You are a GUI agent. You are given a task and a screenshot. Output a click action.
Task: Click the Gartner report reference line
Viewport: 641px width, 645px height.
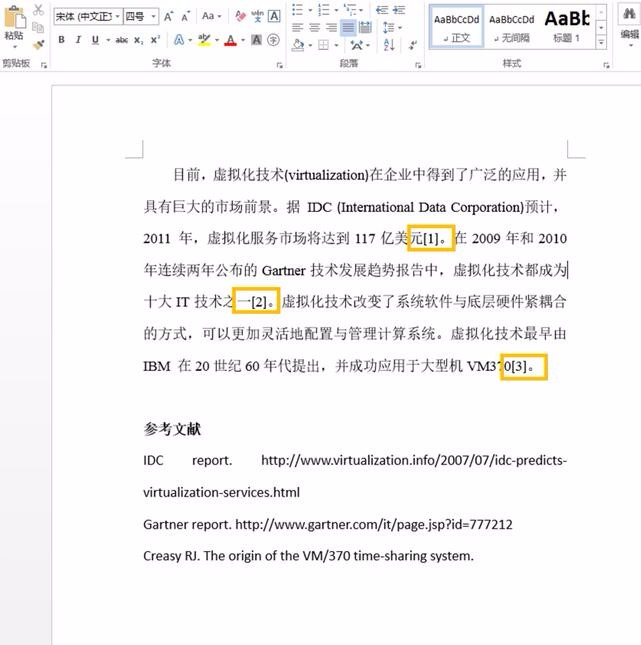[328, 524]
